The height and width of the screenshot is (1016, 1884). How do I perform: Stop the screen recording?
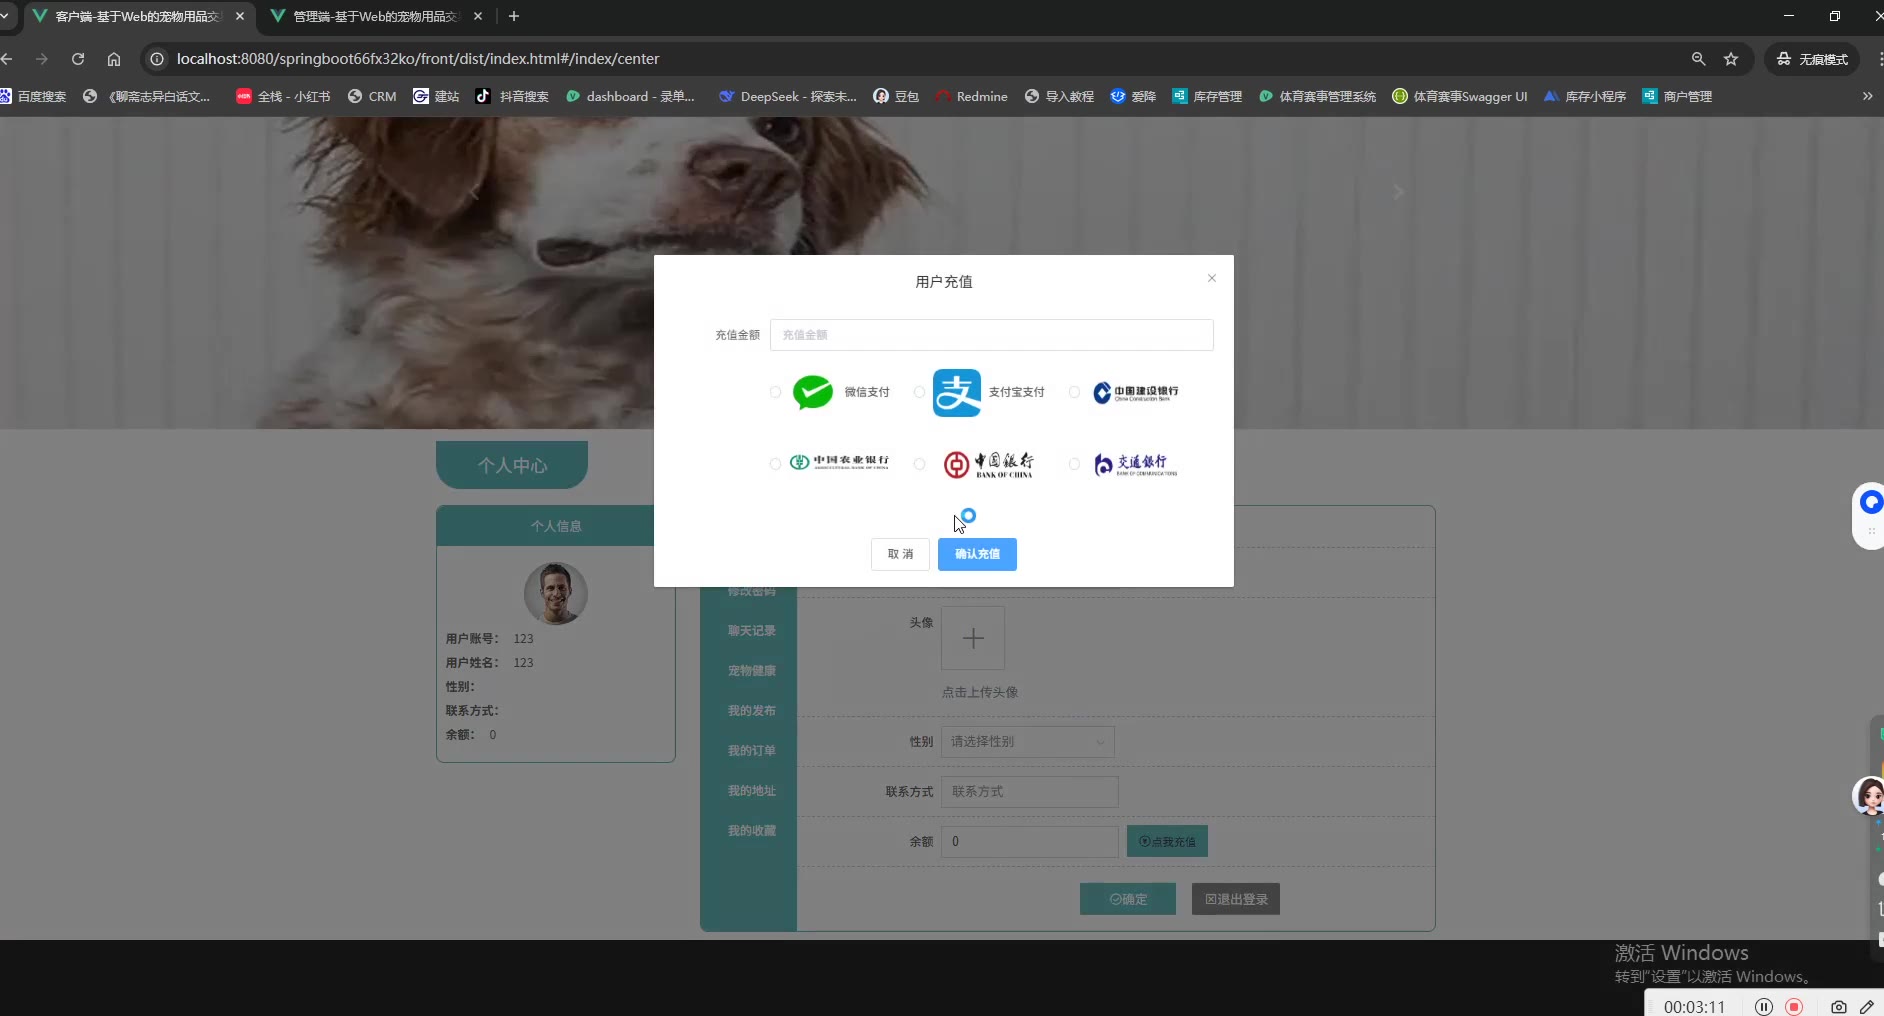(1794, 1007)
